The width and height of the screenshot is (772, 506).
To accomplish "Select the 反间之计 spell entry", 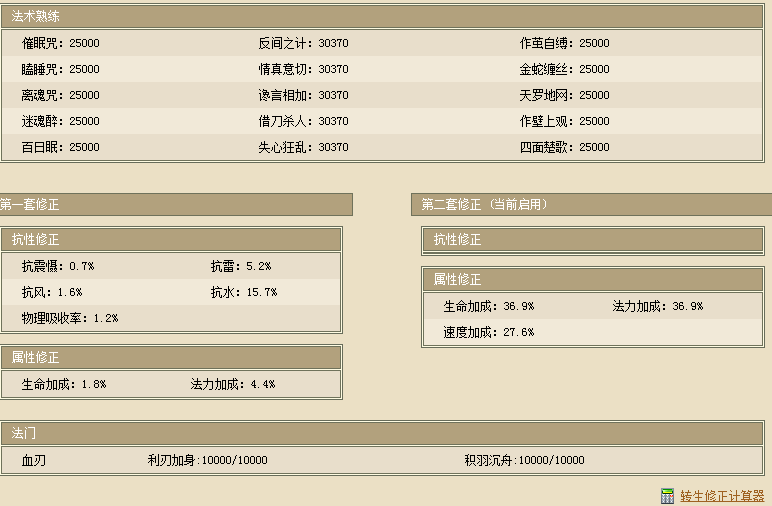I will coord(303,44).
